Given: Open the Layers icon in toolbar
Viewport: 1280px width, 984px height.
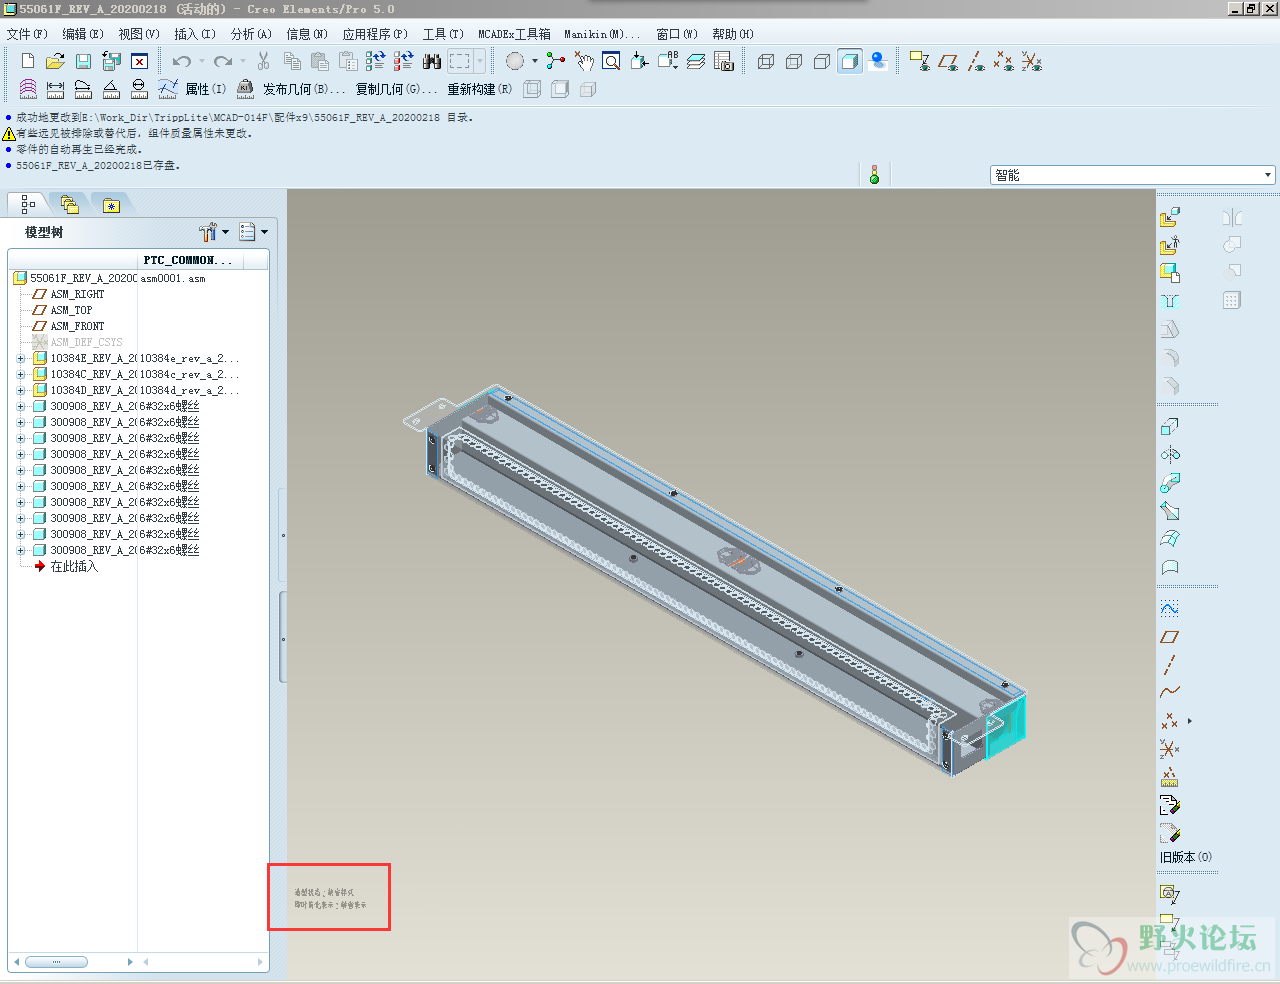Looking at the screenshot, I should (696, 61).
